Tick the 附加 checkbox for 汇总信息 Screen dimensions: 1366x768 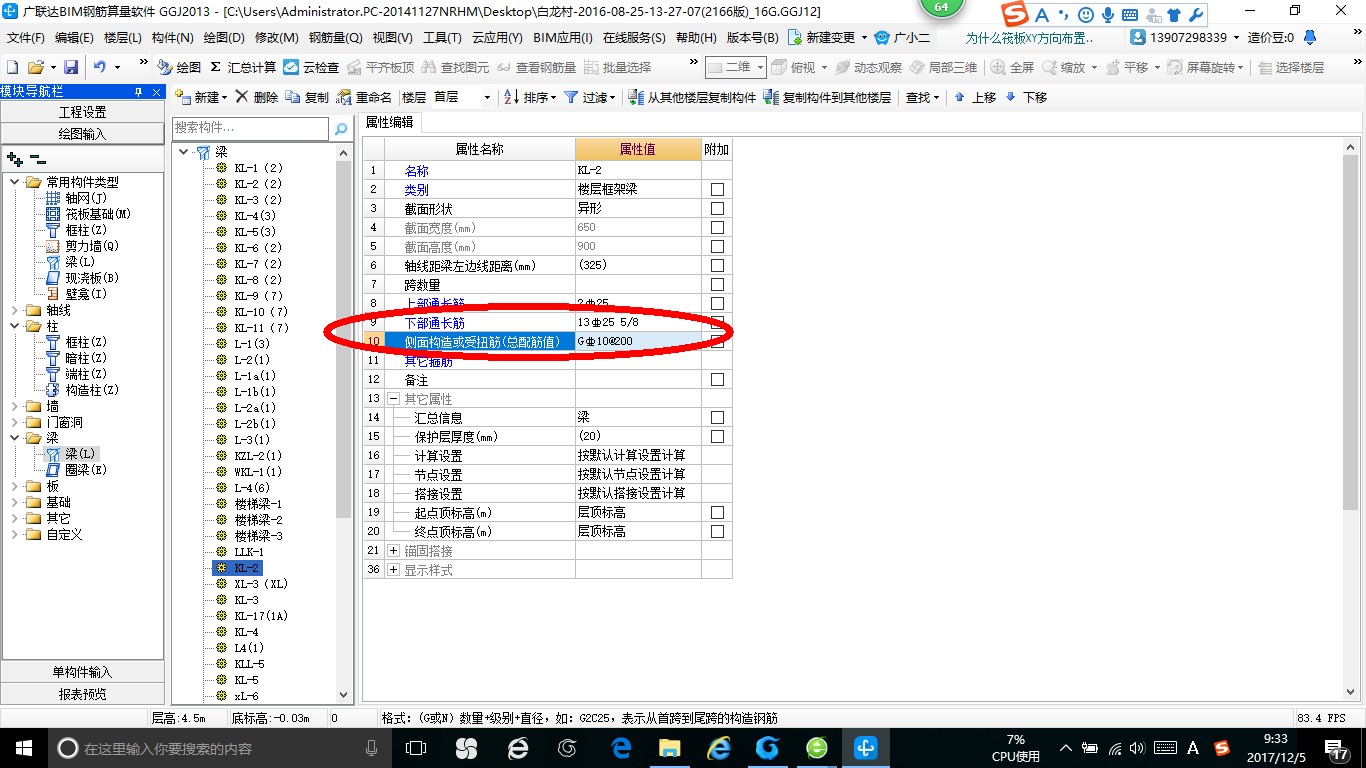pyautogui.click(x=717, y=418)
